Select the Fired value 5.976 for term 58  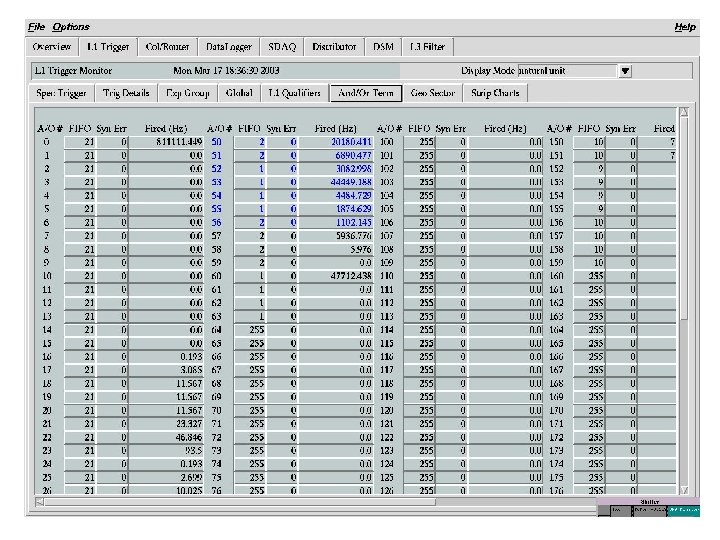[x=336, y=249]
